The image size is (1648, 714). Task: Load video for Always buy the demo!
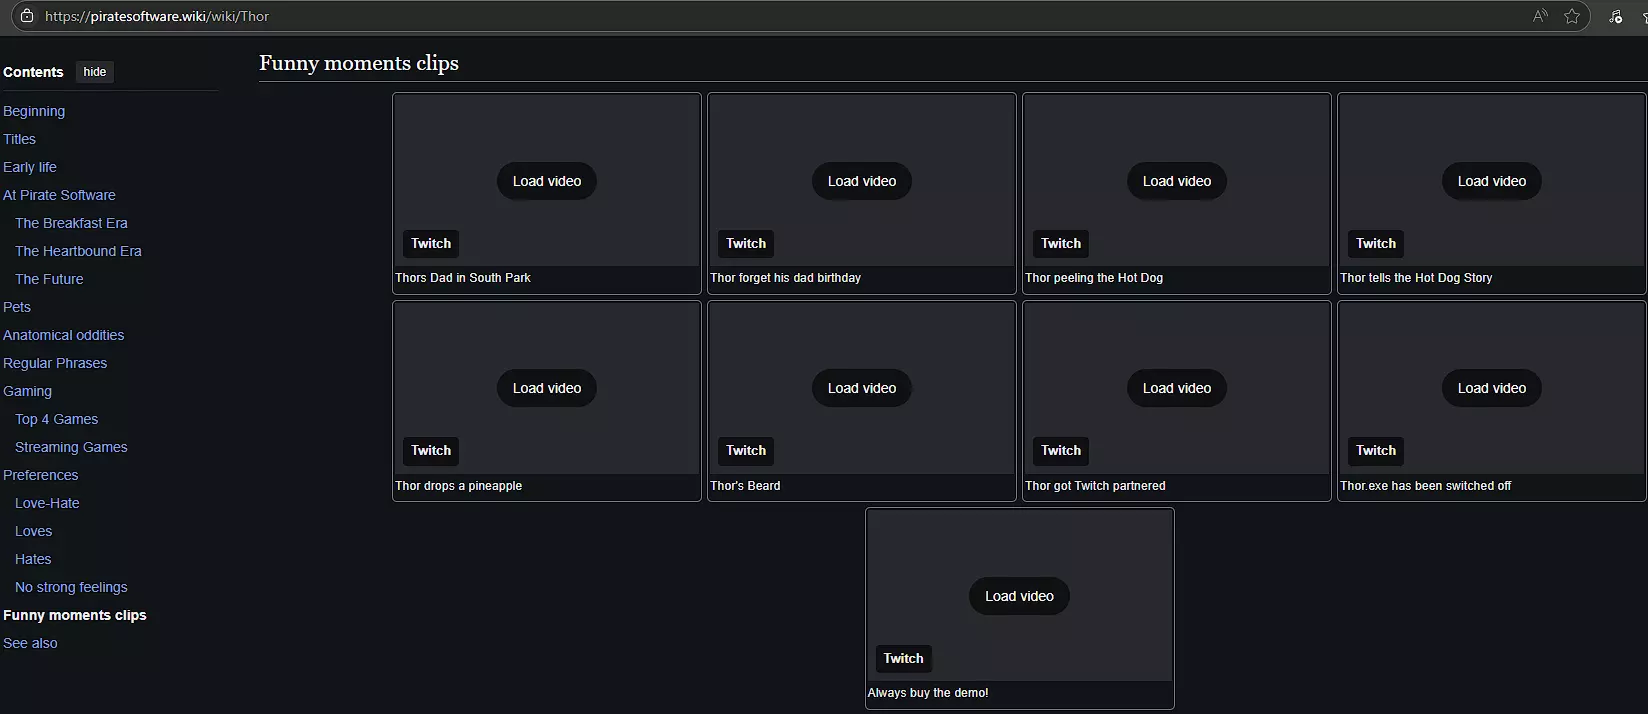pos(1019,596)
